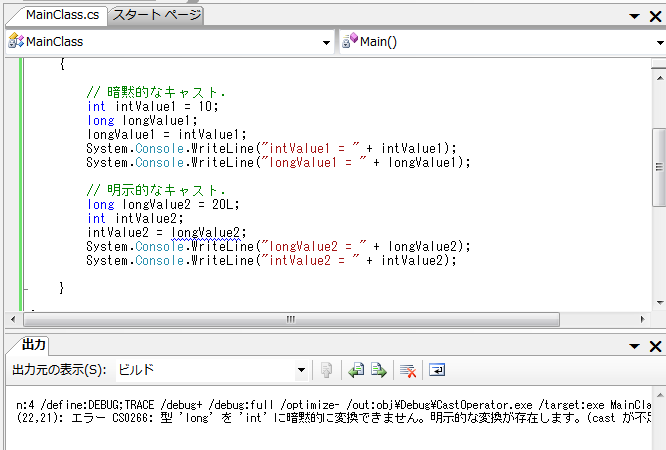Click the 出力元の表示(S): label
Image resolution: width=666 pixels, height=450 pixels.
coord(59,370)
